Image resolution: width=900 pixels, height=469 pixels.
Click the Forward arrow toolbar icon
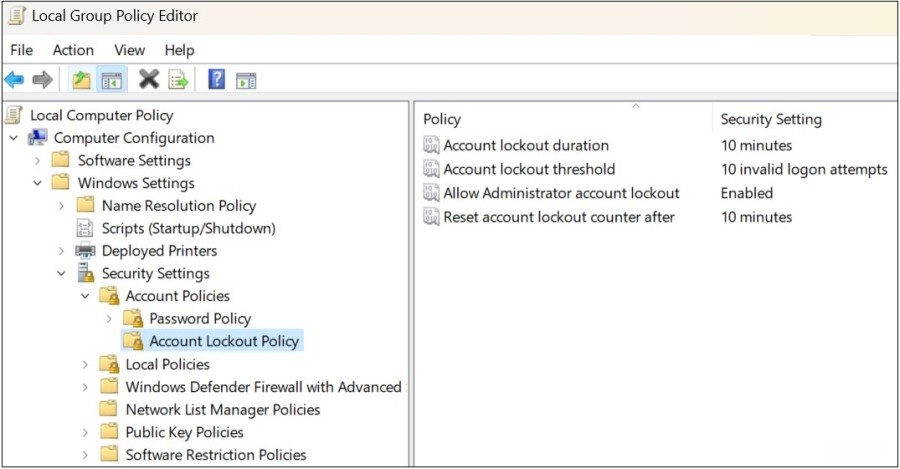point(42,80)
